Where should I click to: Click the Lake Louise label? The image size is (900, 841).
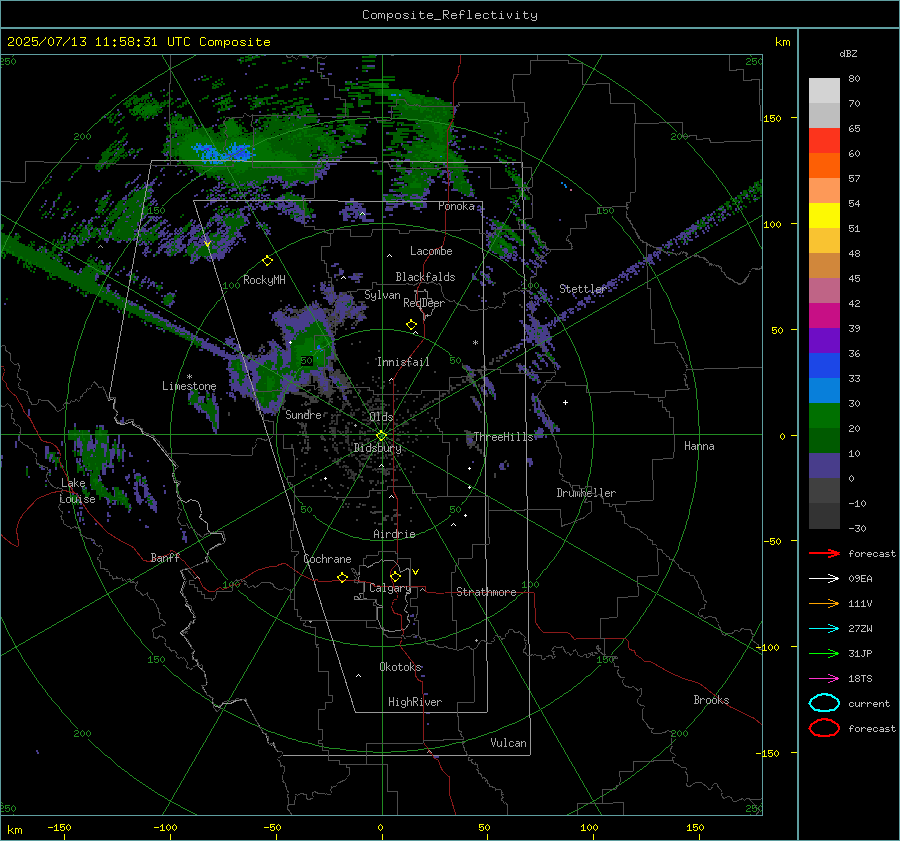[x=77, y=491]
